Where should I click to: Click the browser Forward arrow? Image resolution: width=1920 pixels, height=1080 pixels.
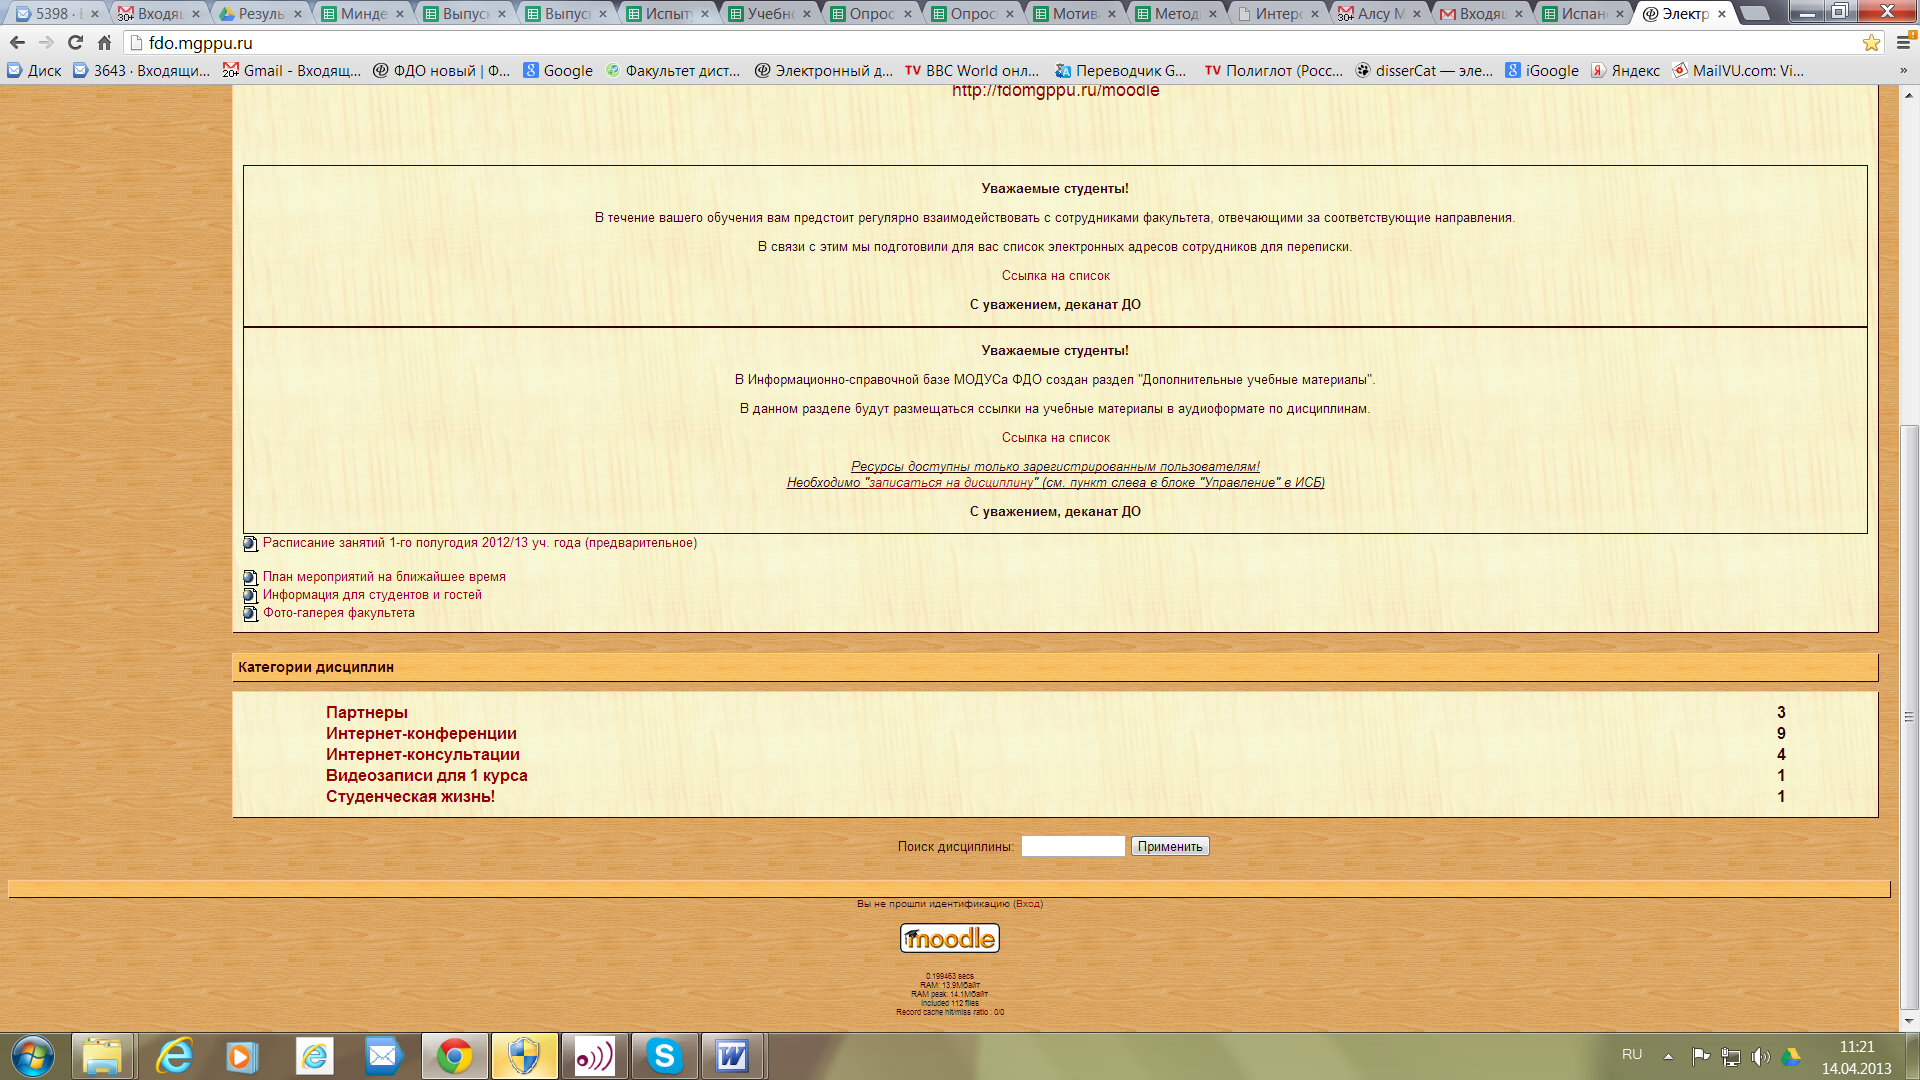(46, 43)
